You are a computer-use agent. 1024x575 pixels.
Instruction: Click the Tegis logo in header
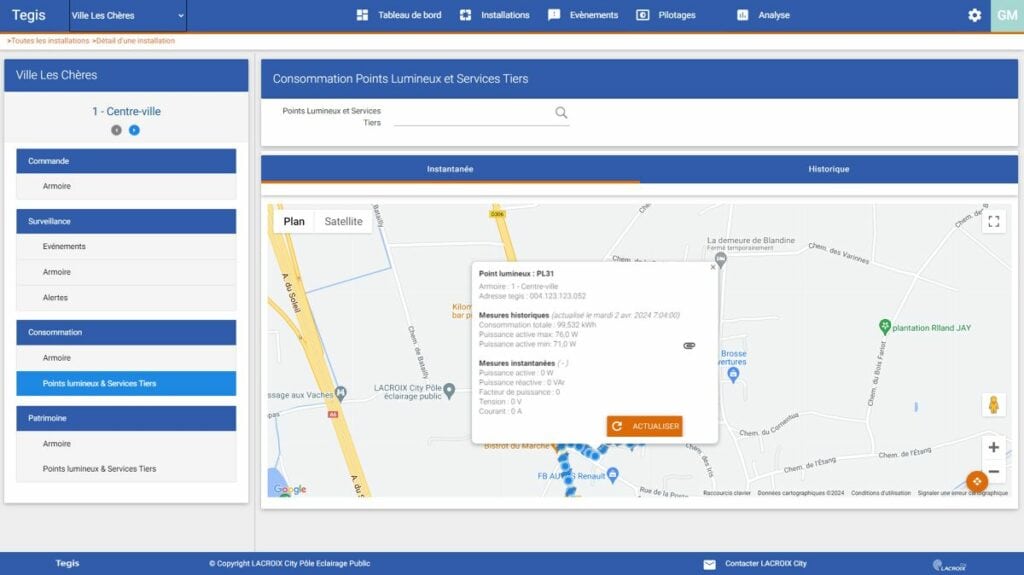point(29,15)
